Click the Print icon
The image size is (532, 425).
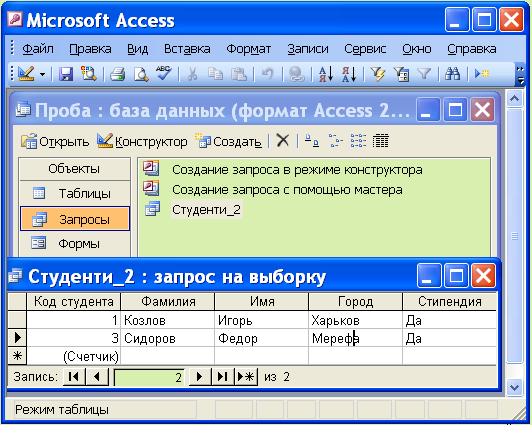pyautogui.click(x=117, y=74)
